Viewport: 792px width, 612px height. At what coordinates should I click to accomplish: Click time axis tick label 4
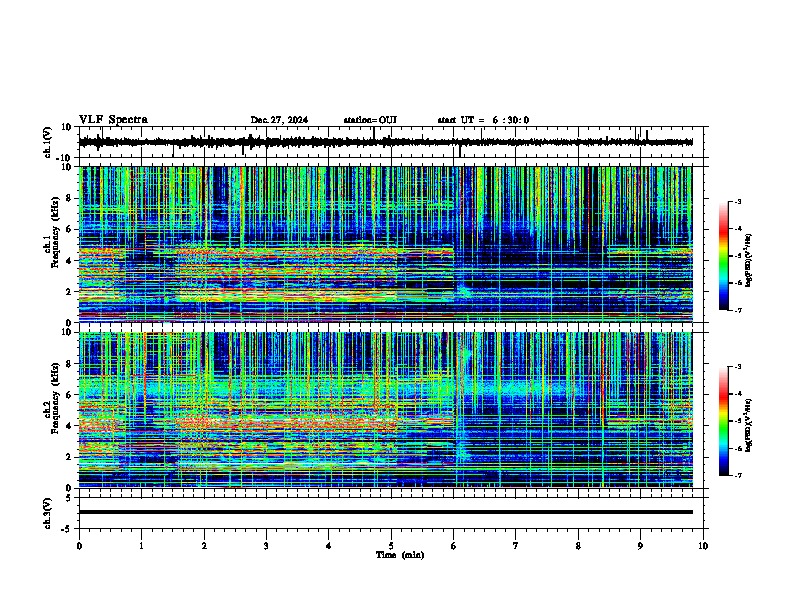(x=329, y=545)
